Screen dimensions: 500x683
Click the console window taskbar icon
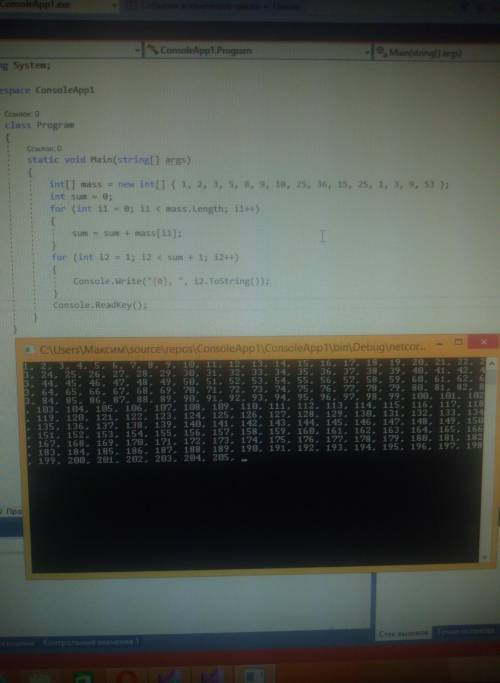(x=254, y=675)
